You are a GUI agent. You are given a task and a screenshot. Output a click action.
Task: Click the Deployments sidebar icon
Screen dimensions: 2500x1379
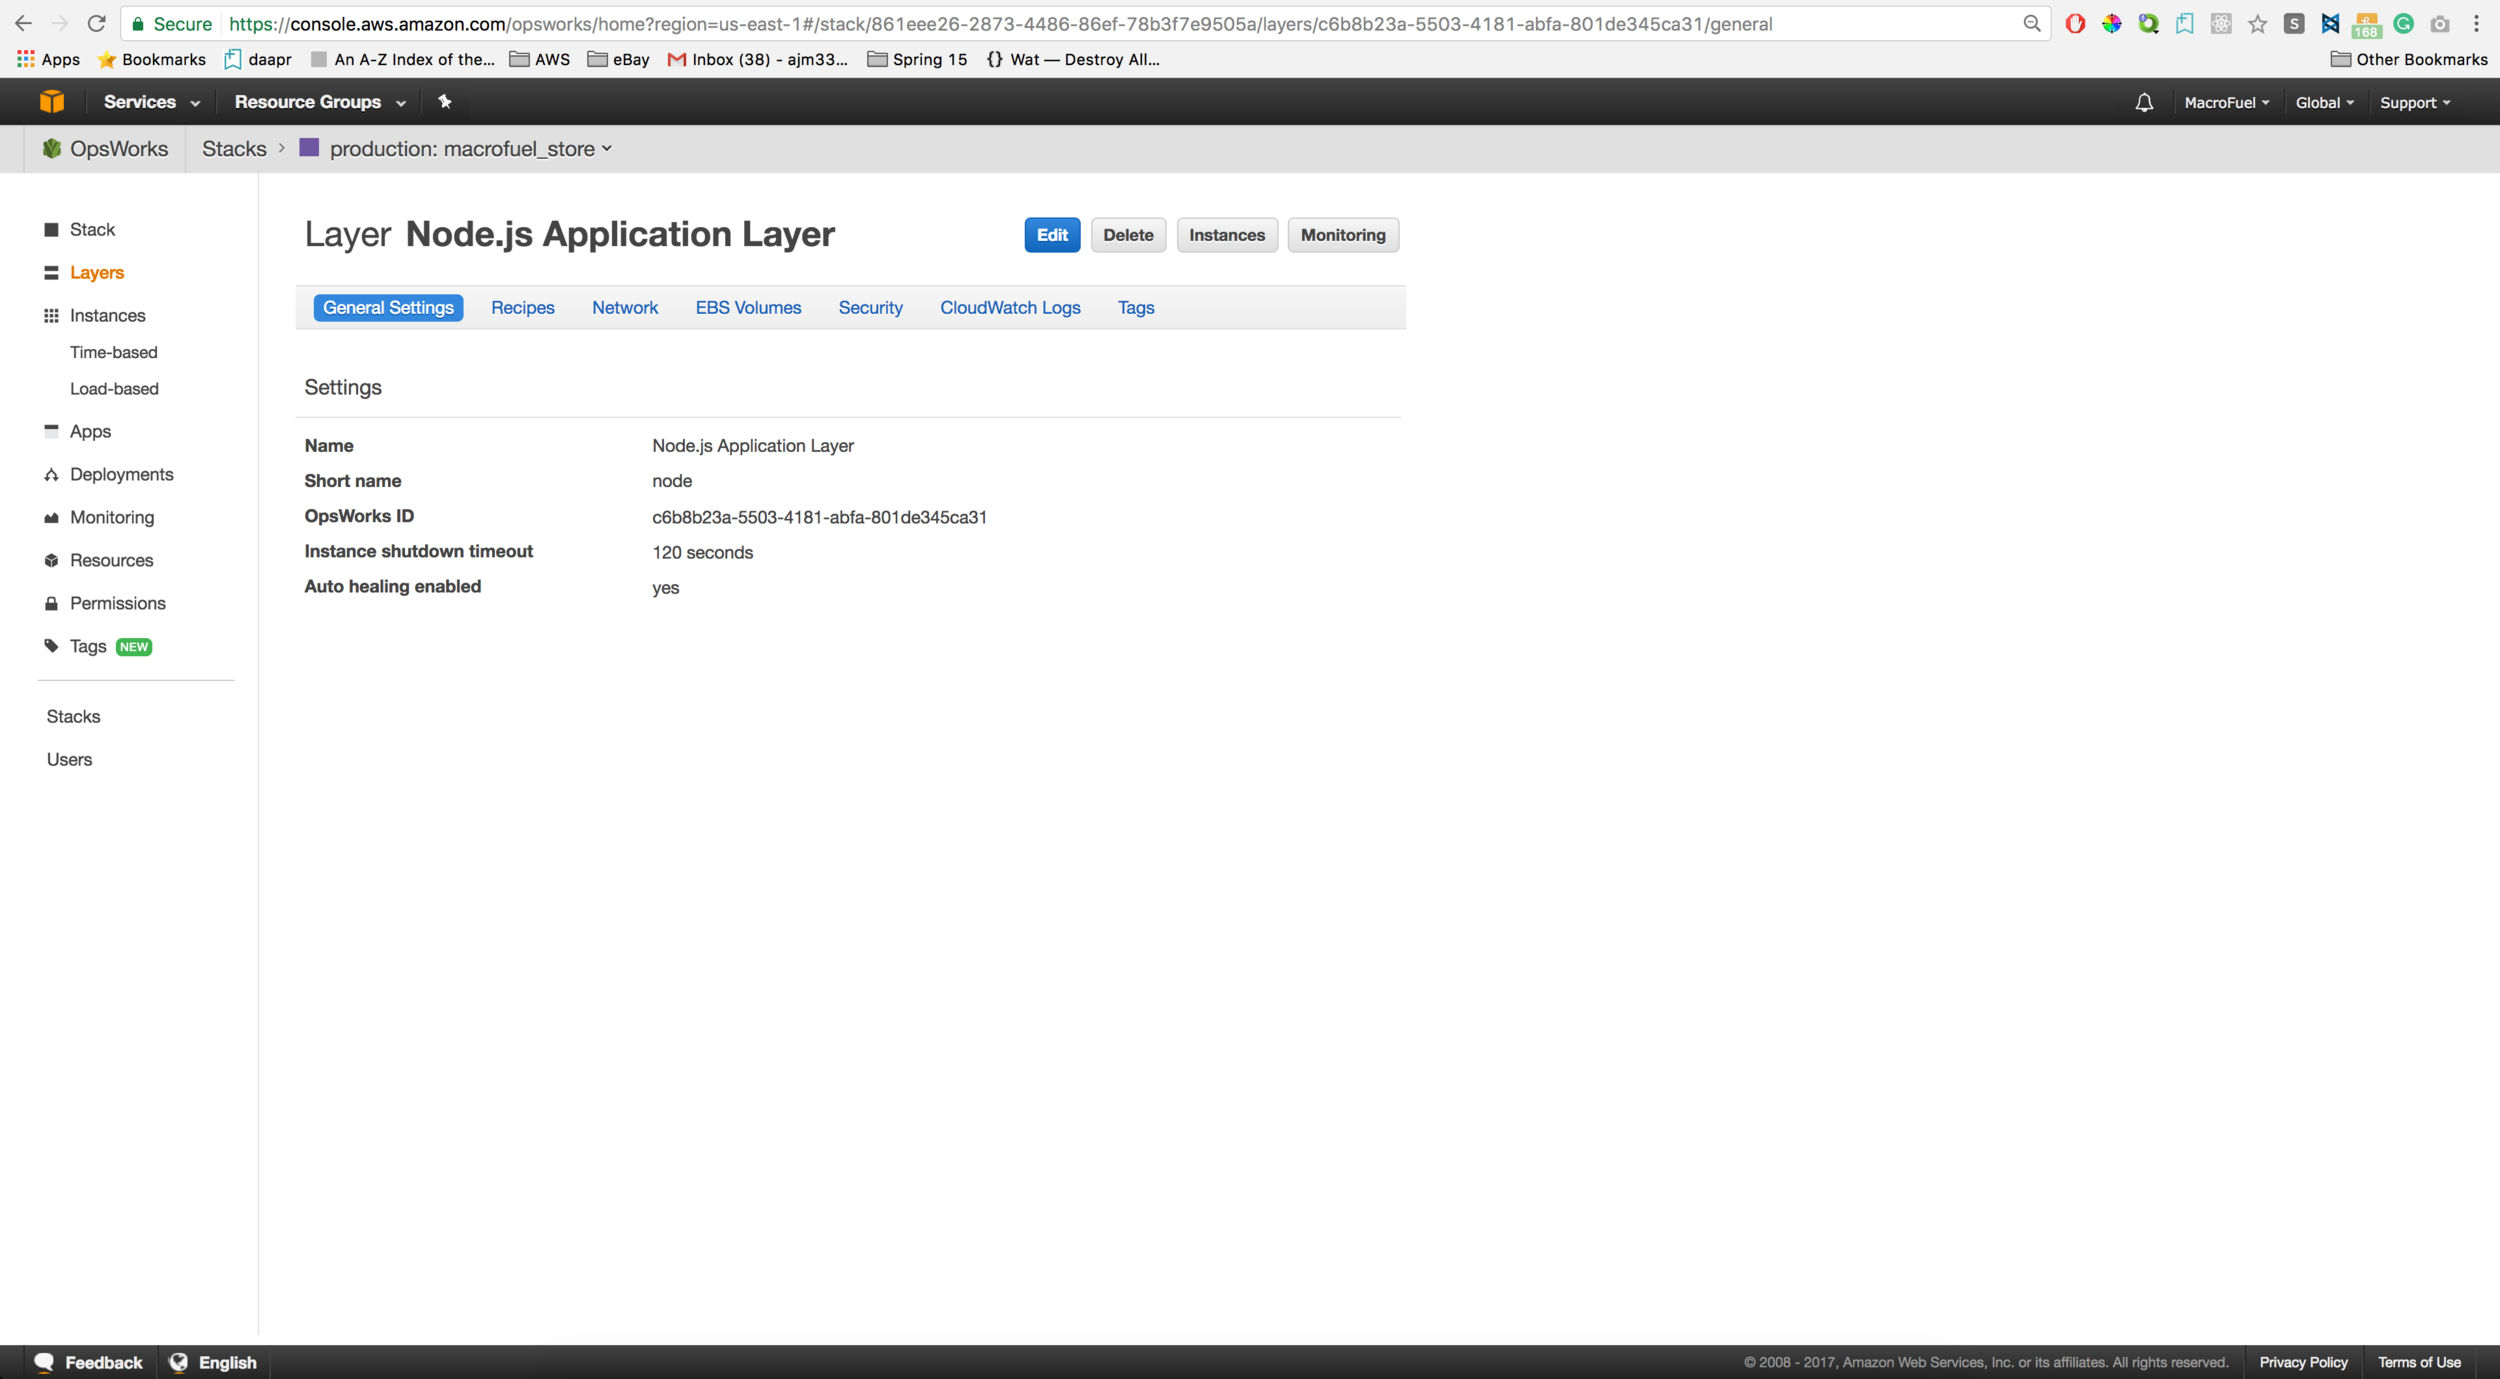tap(51, 474)
